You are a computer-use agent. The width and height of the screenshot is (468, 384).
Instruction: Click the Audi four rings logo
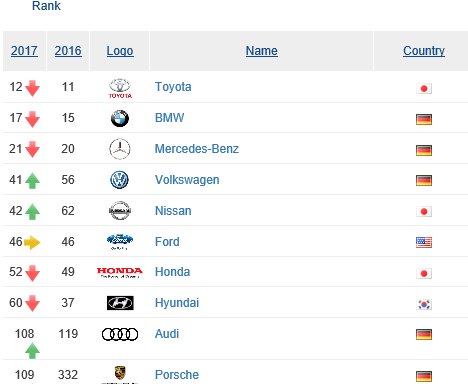coord(120,334)
